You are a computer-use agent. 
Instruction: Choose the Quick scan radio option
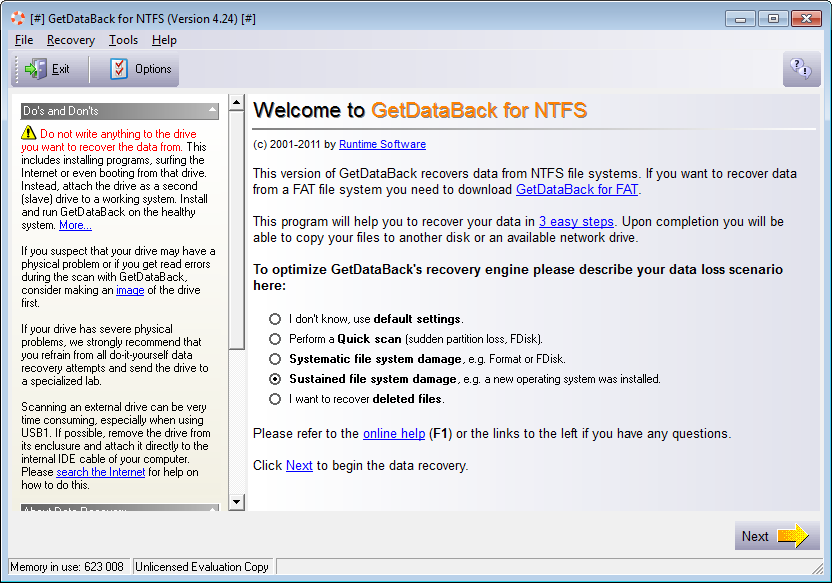tap(275, 339)
